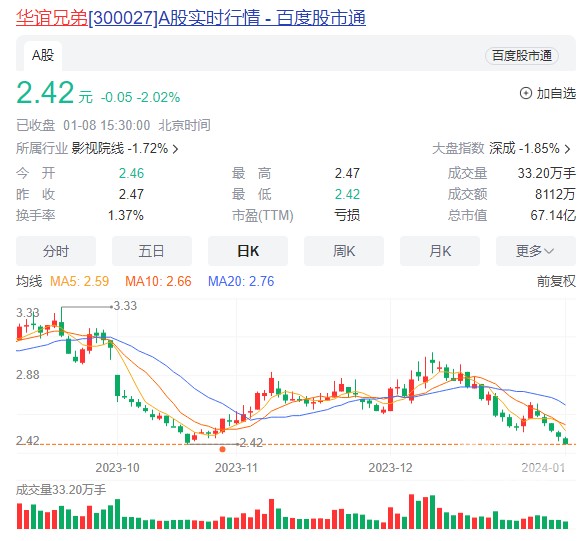Click the 昨收 value 2.47
The image size is (578, 541).
pyautogui.click(x=131, y=194)
